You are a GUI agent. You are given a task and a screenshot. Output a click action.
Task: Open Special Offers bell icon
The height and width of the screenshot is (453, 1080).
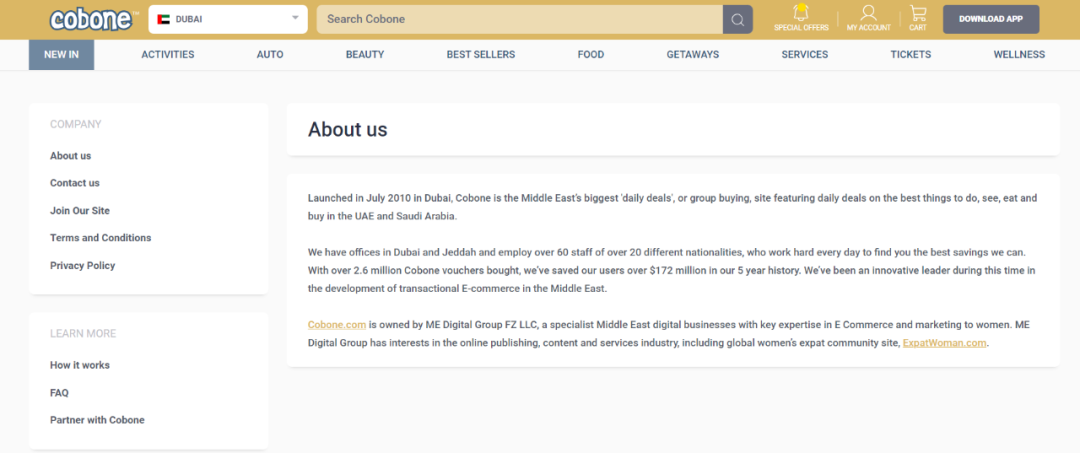801,14
